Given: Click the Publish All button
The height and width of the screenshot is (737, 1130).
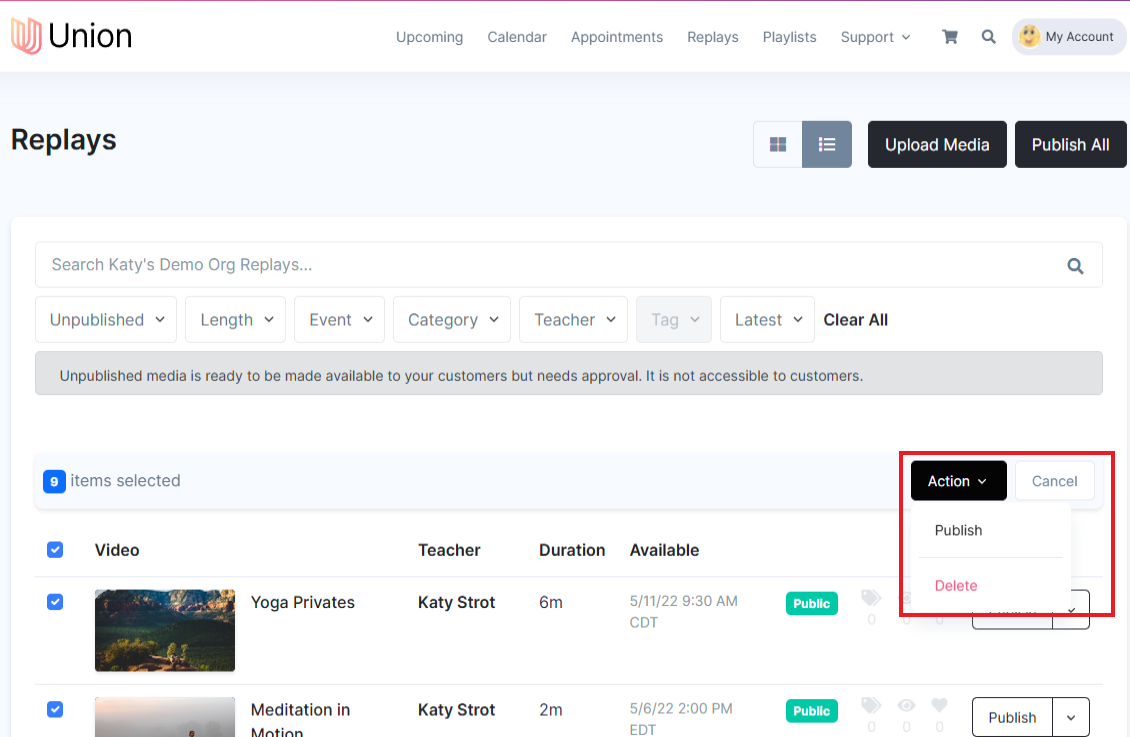Looking at the screenshot, I should [x=1070, y=145].
